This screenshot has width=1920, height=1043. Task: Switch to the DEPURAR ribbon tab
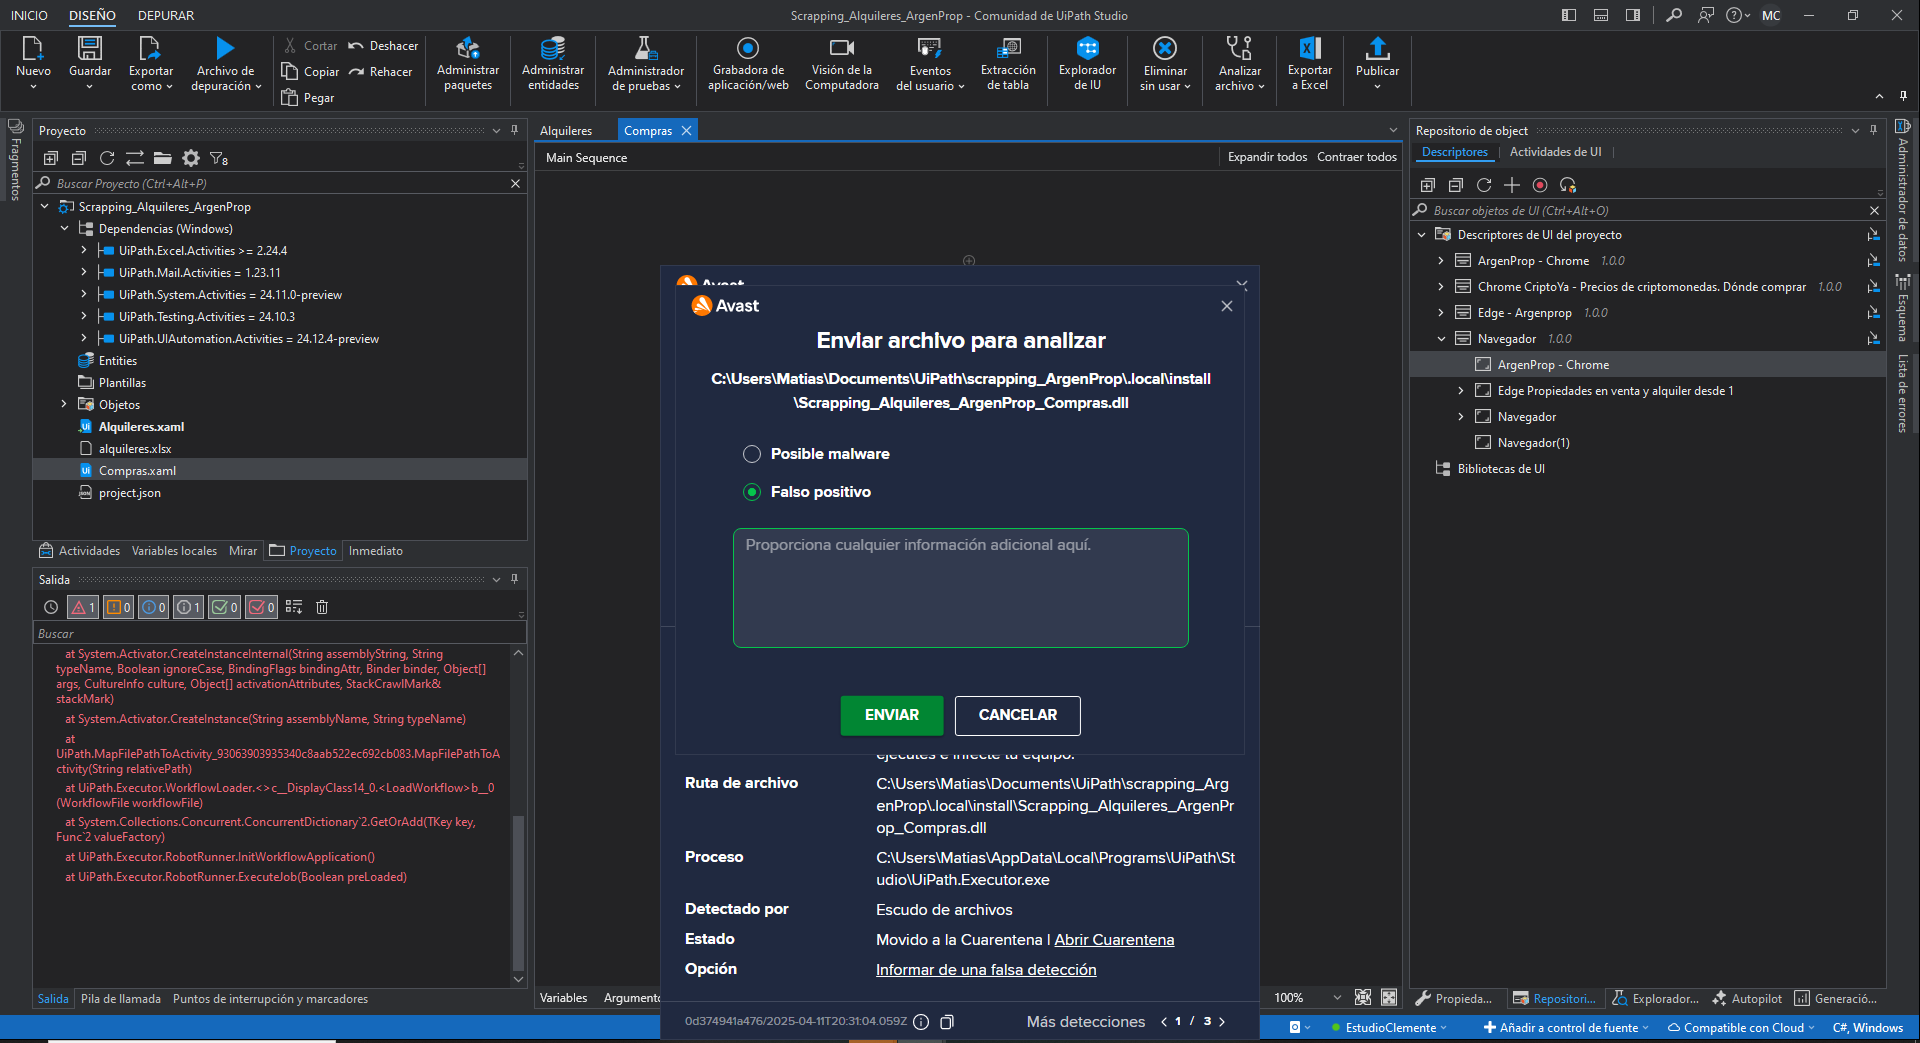[x=166, y=15]
